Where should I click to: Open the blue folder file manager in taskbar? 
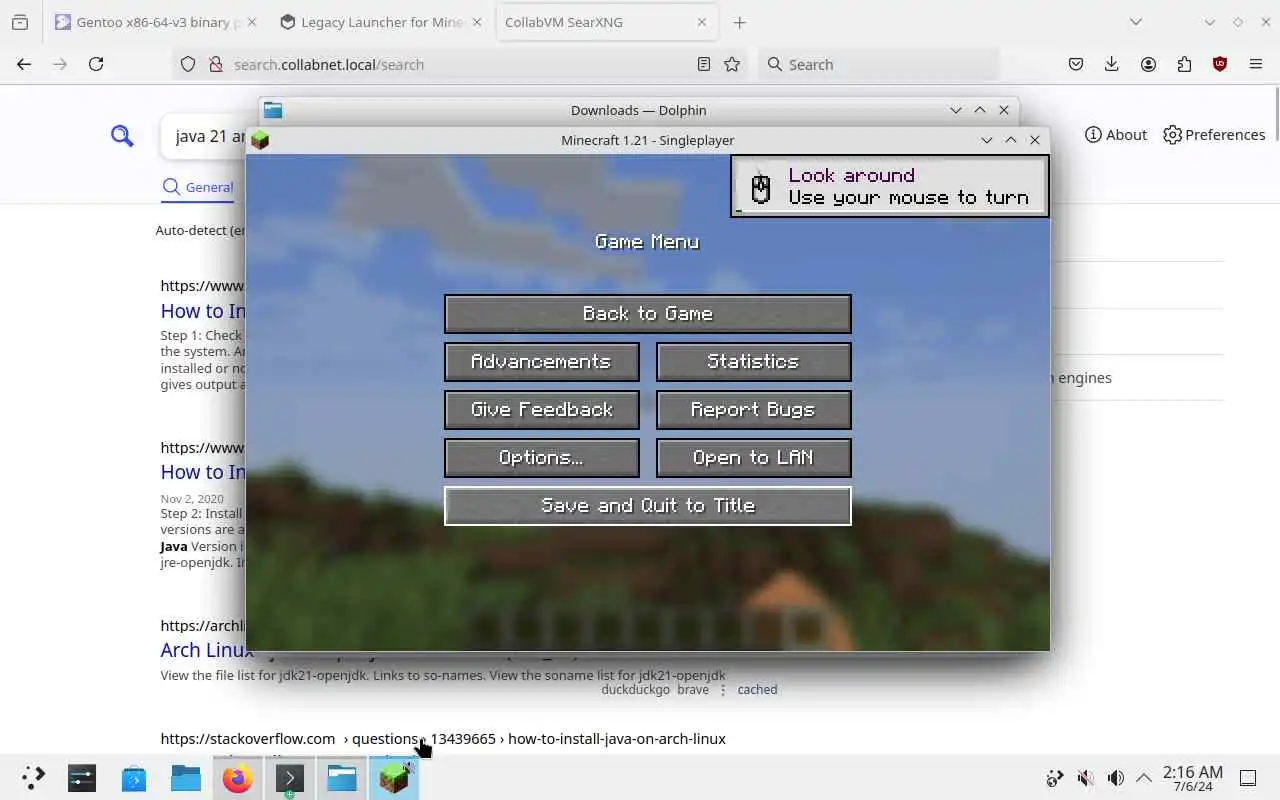pos(186,777)
